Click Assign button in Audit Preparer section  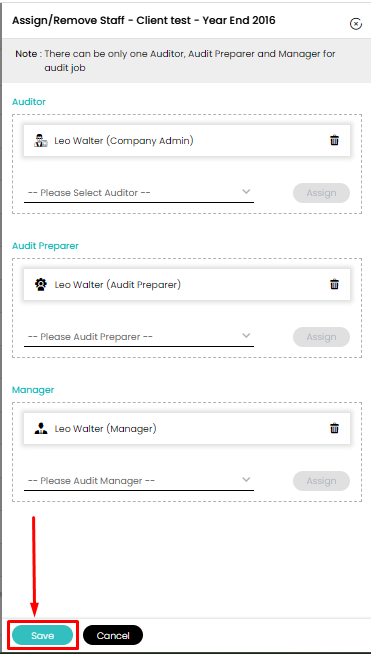pos(321,337)
